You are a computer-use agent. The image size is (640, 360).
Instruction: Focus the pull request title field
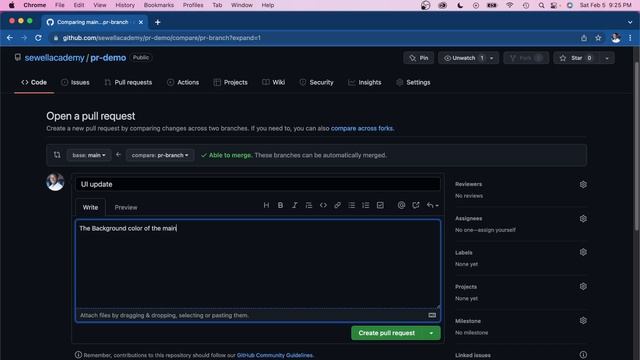coord(258,184)
